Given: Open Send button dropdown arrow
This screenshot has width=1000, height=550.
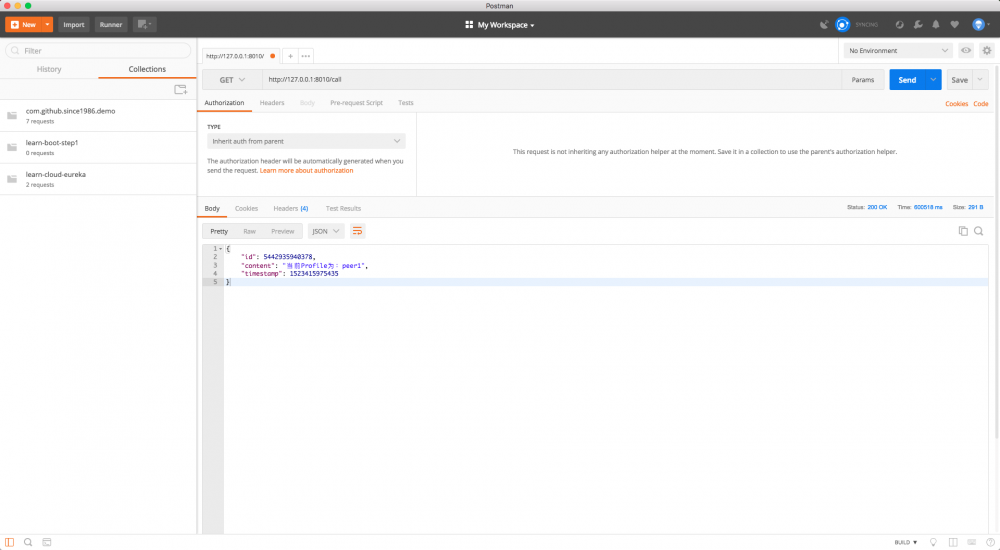Looking at the screenshot, I should pos(933,80).
